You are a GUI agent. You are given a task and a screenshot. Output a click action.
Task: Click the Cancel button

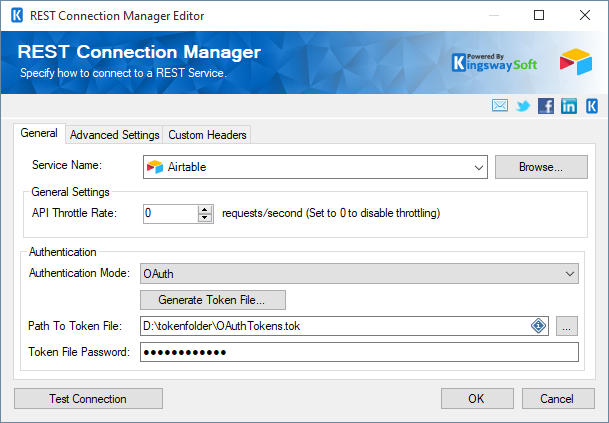coord(558,399)
